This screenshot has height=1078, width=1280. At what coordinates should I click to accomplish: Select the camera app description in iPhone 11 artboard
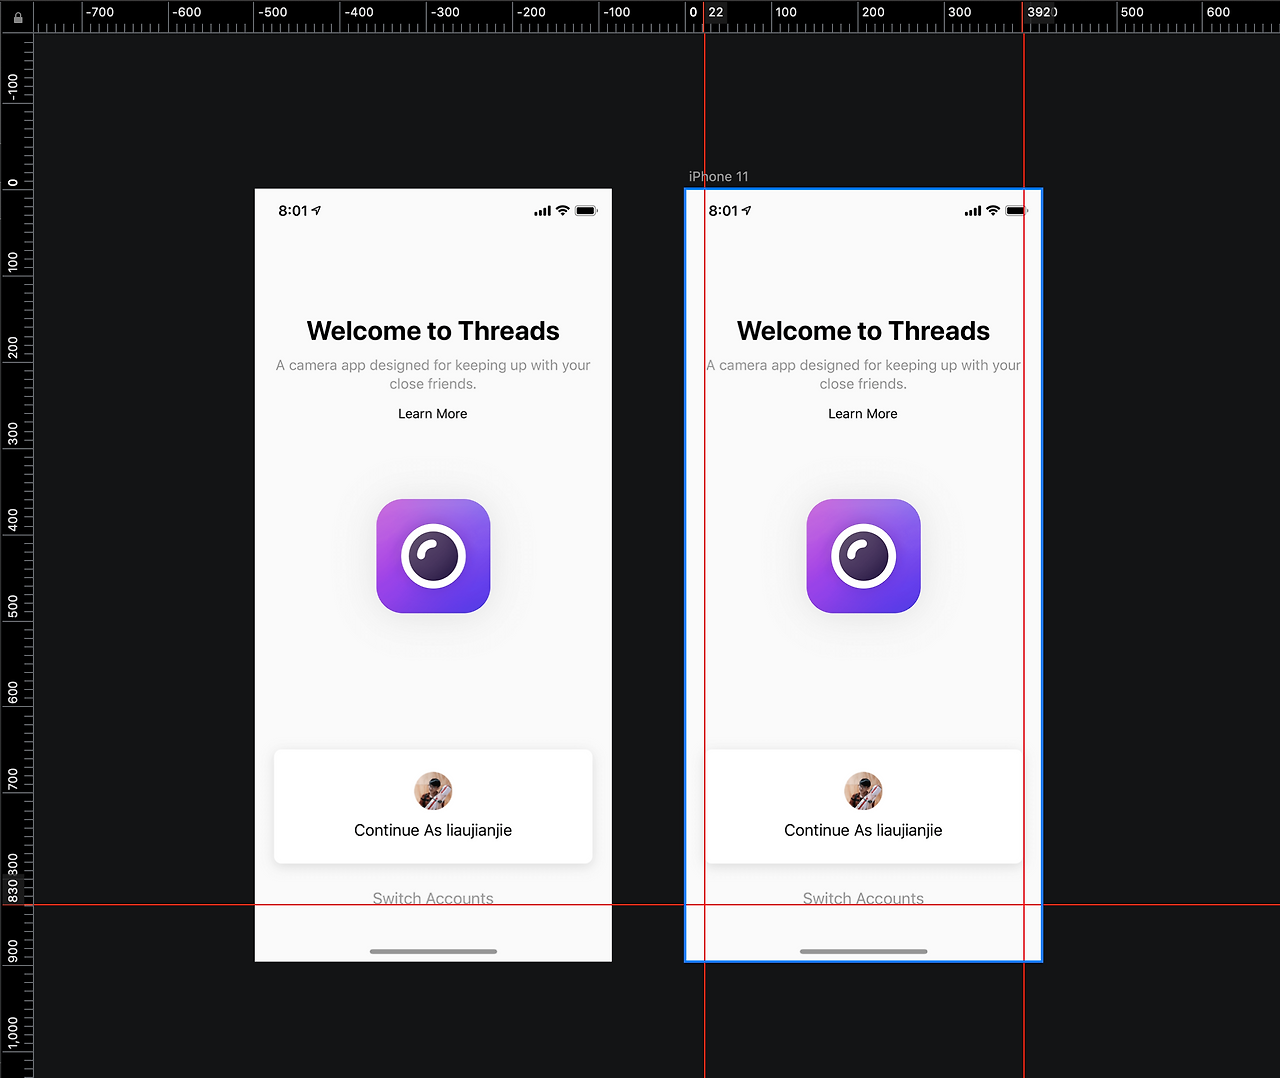(863, 374)
